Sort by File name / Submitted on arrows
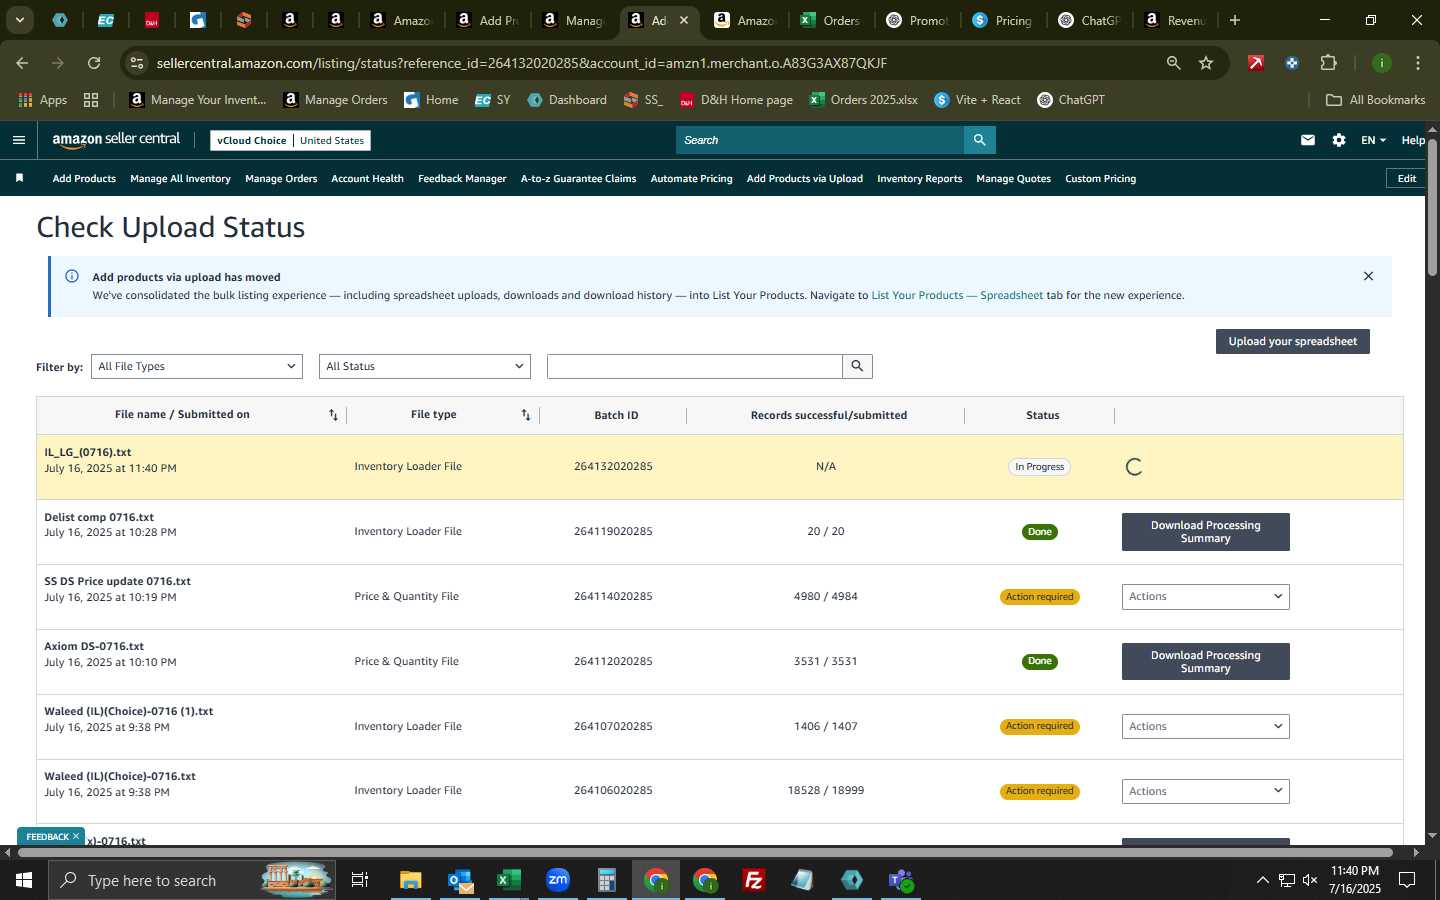This screenshot has width=1440, height=900. click(334, 415)
